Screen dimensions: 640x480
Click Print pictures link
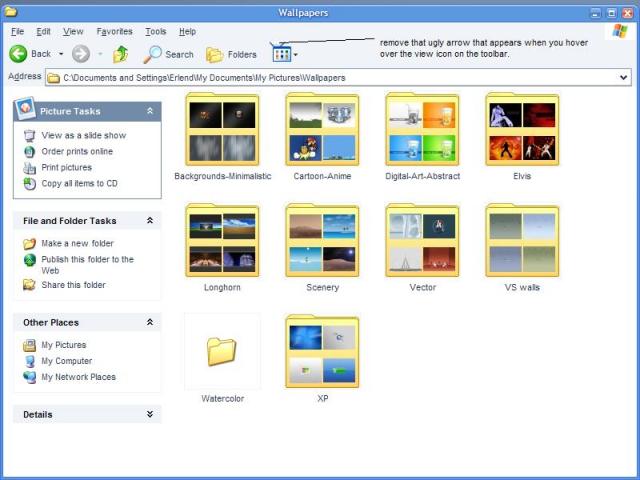tap(67, 167)
